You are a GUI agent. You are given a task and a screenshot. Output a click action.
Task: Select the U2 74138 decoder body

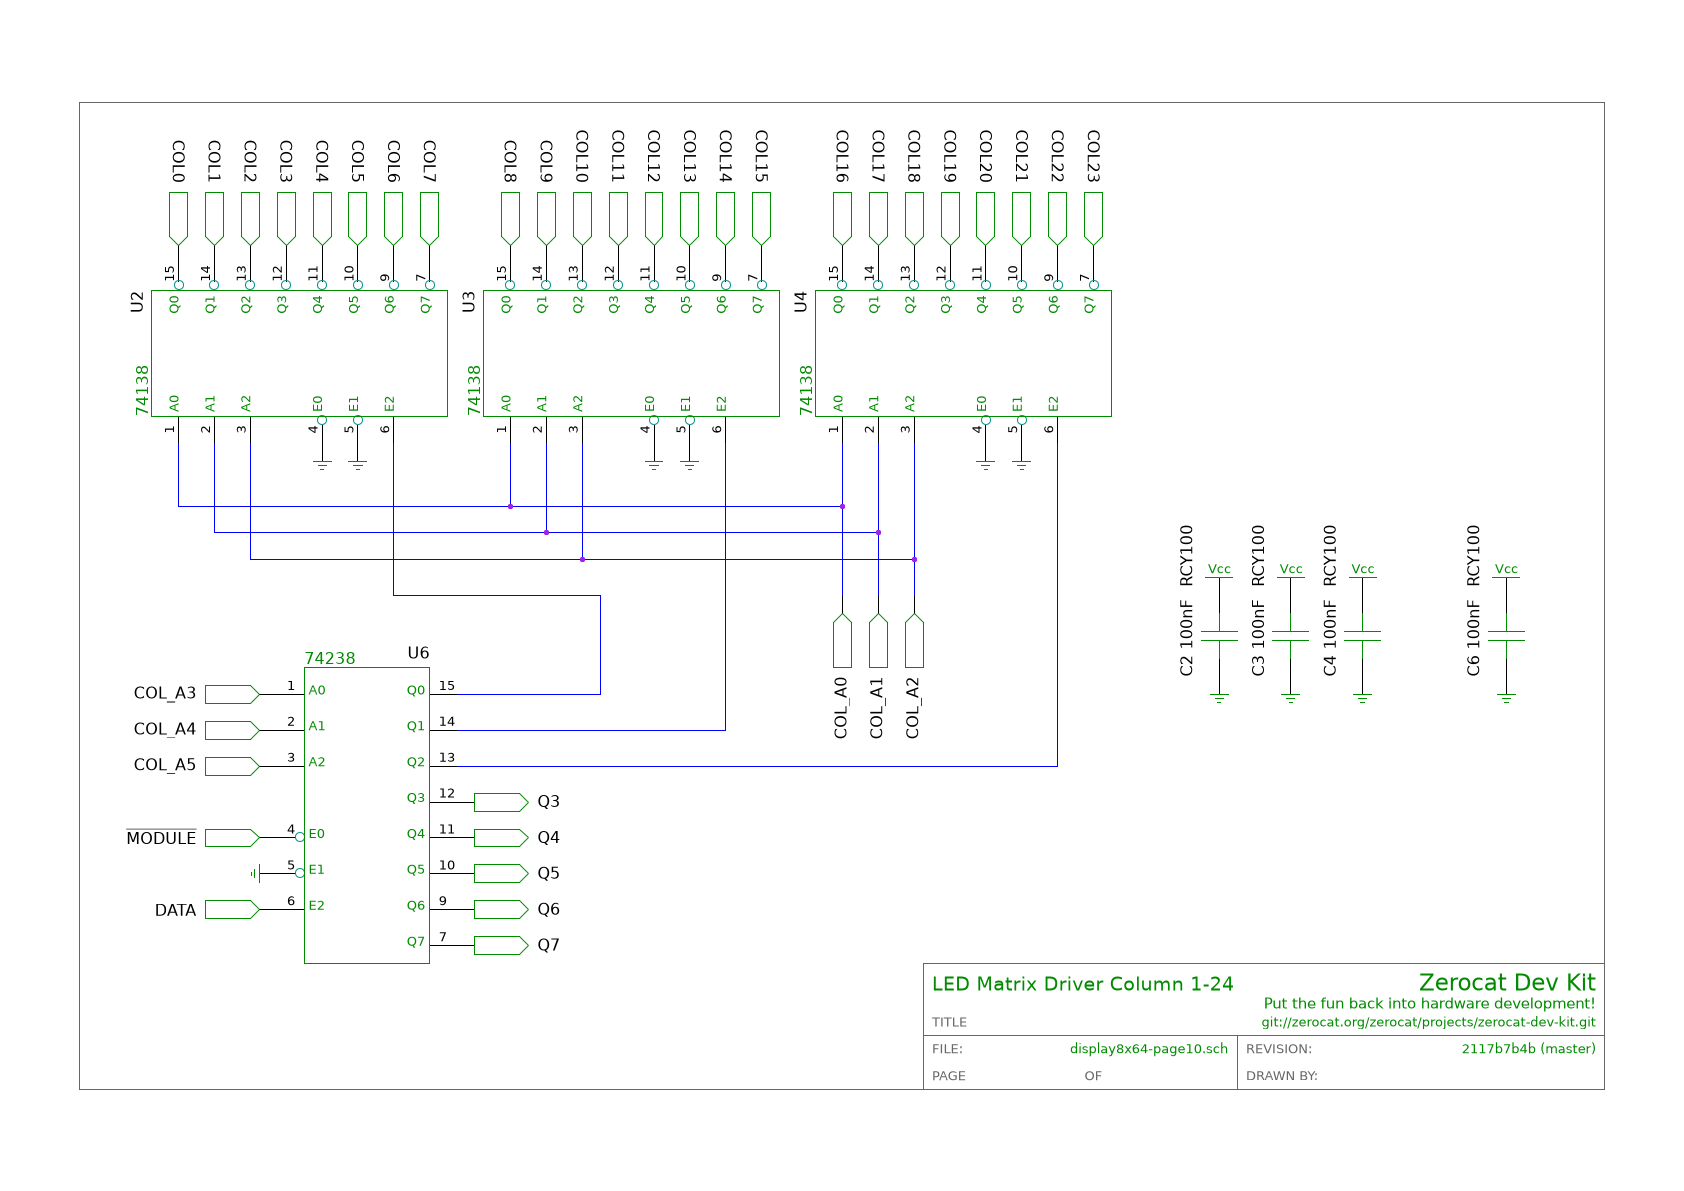pyautogui.click(x=299, y=354)
